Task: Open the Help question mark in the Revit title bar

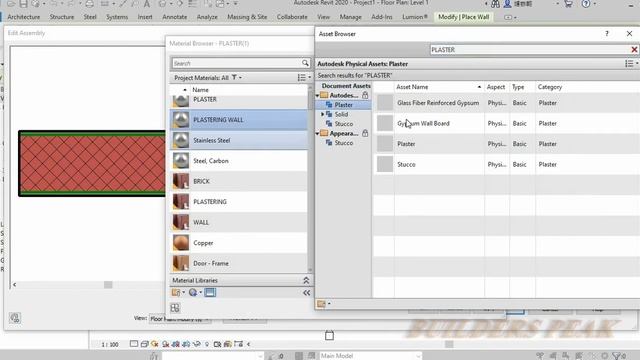Action: click(x=586, y=4)
